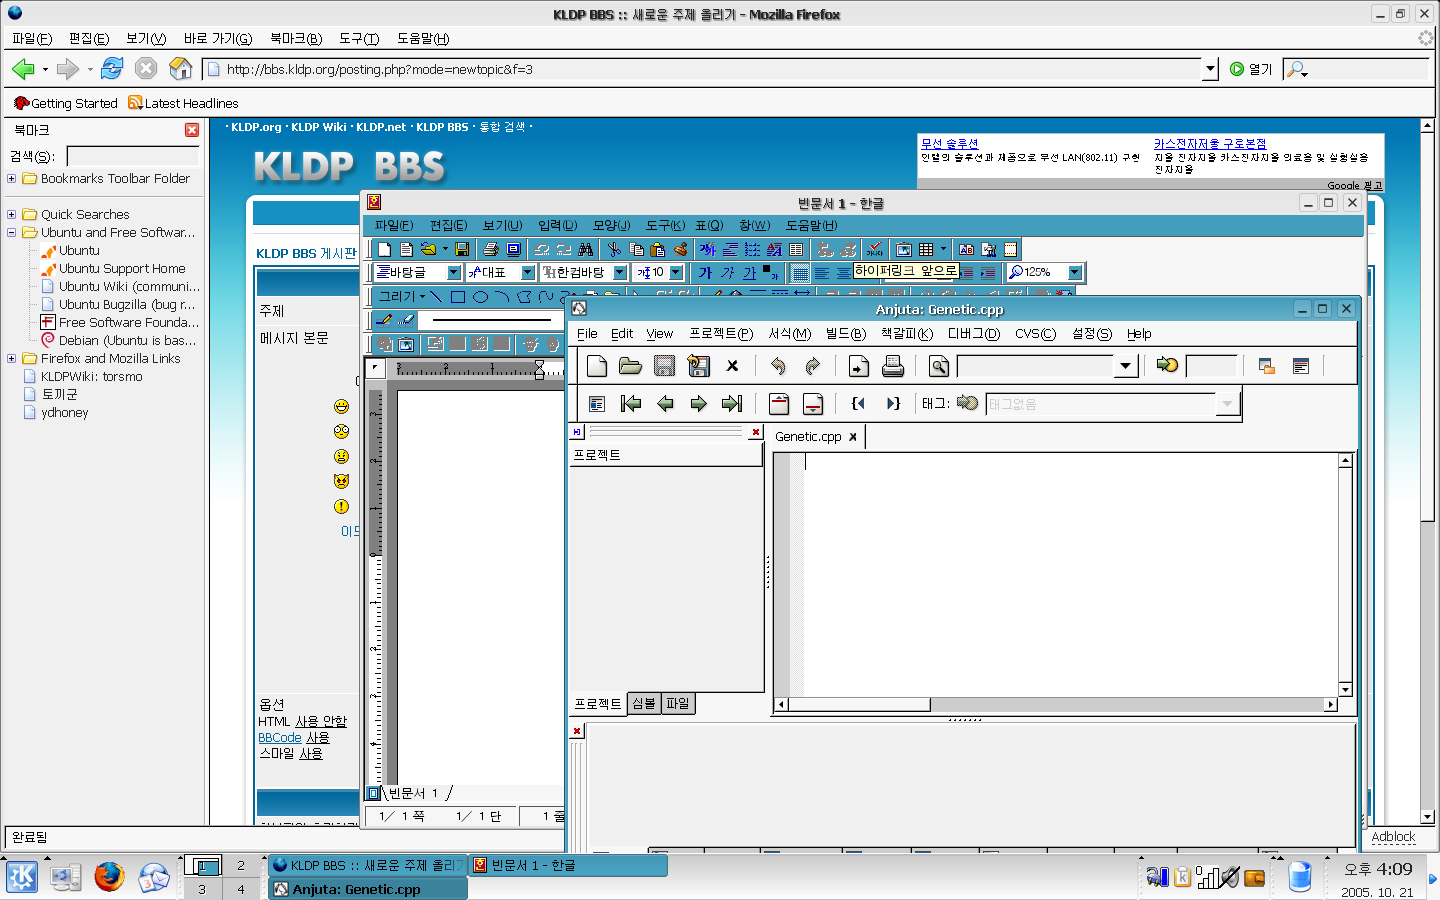The width and height of the screenshot is (1440, 900).
Task: Click underline 가 button in Hangul toolbar
Action: point(749,272)
